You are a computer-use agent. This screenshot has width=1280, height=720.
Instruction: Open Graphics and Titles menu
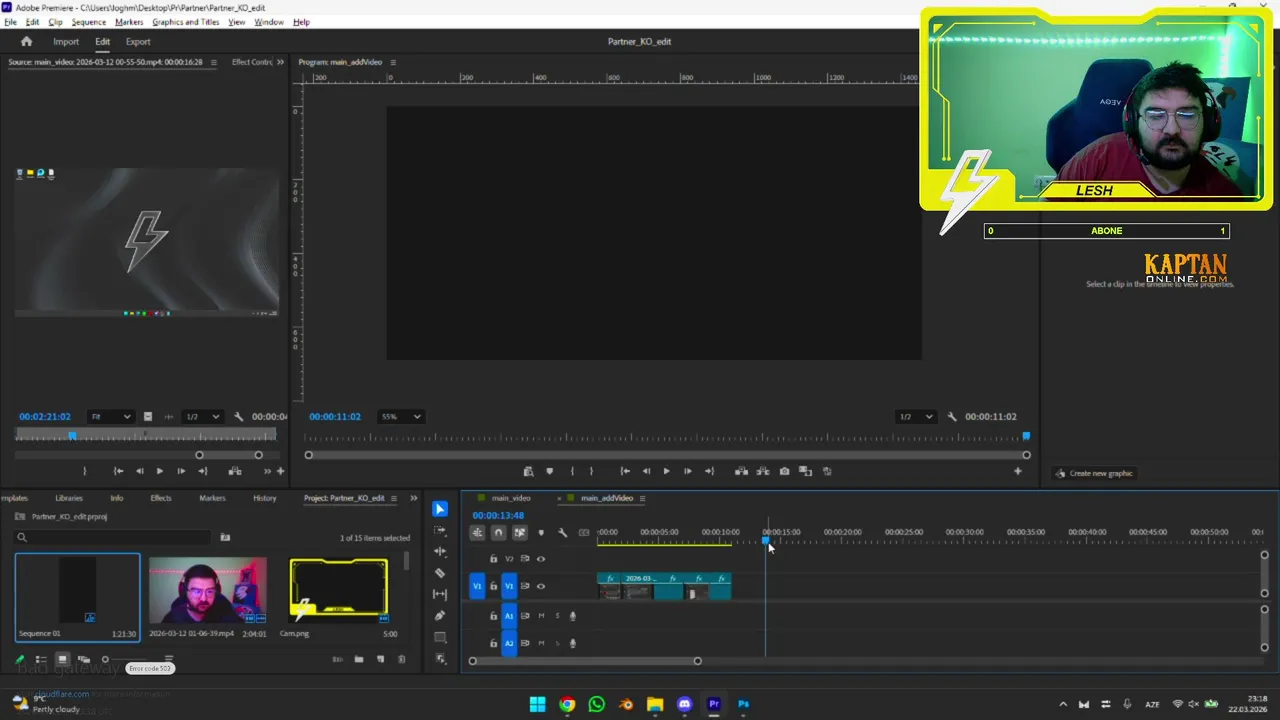(x=185, y=22)
